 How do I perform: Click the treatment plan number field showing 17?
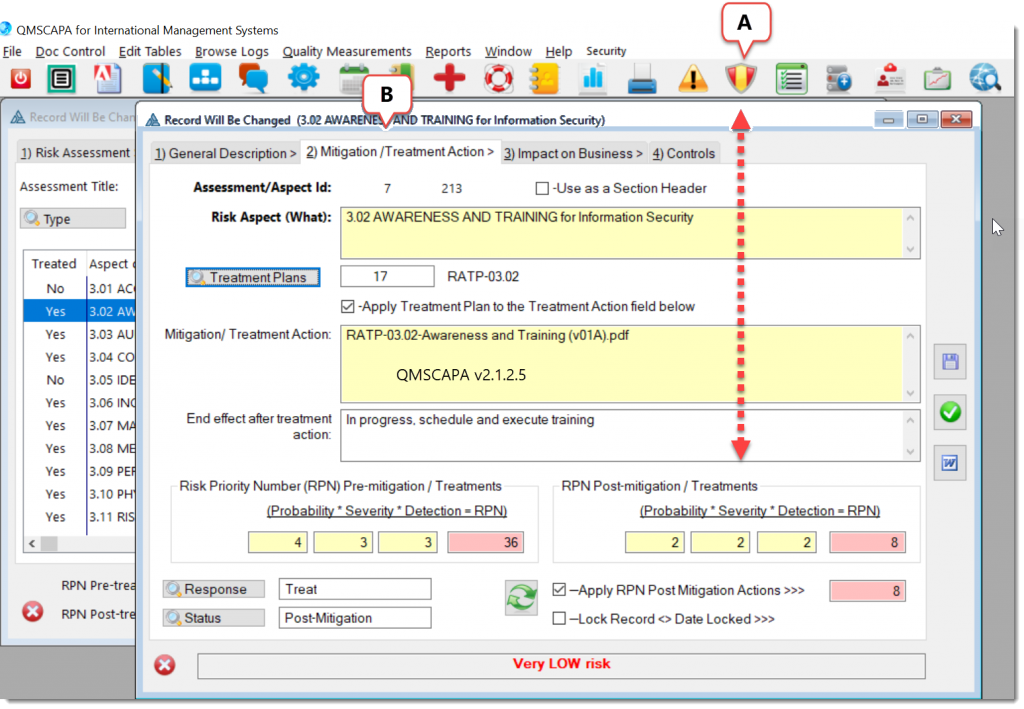point(387,276)
